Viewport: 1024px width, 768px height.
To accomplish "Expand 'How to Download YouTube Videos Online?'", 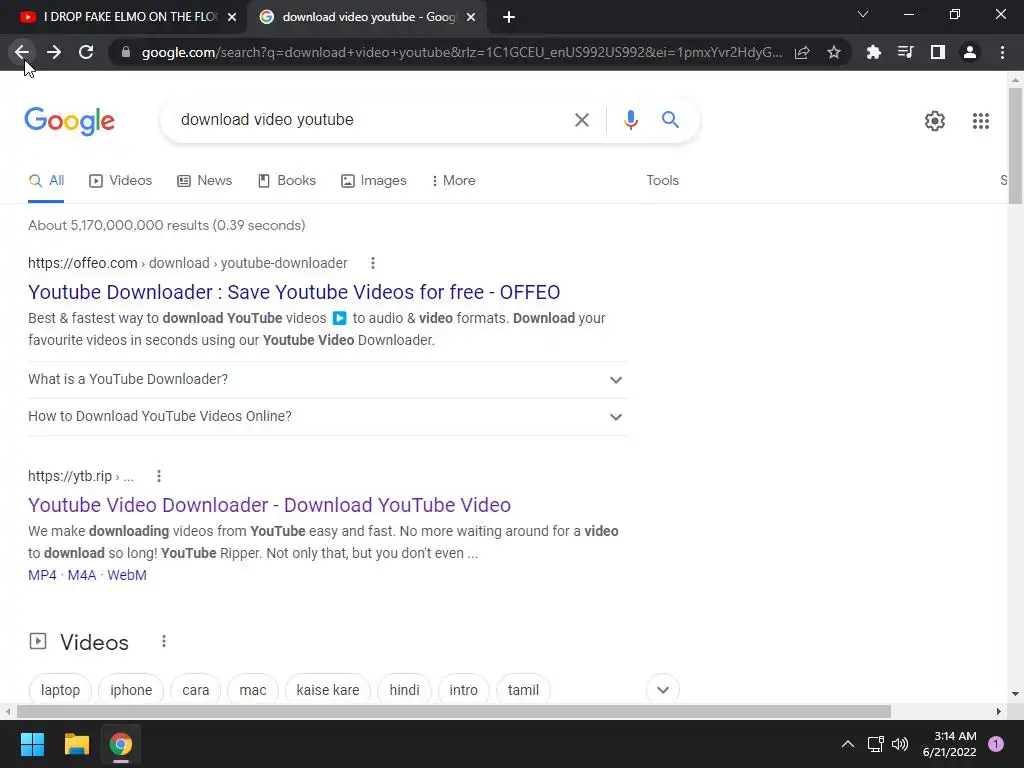I will tap(328, 417).
